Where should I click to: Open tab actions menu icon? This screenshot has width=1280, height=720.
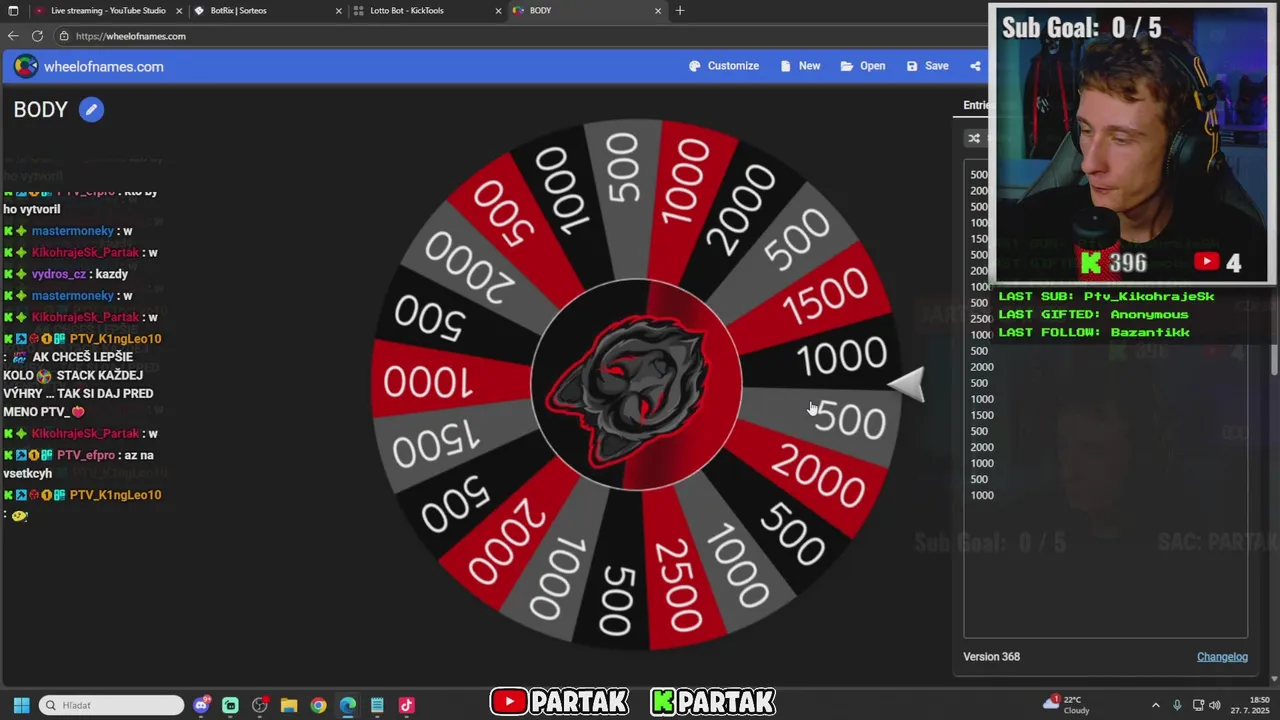click(x=13, y=11)
